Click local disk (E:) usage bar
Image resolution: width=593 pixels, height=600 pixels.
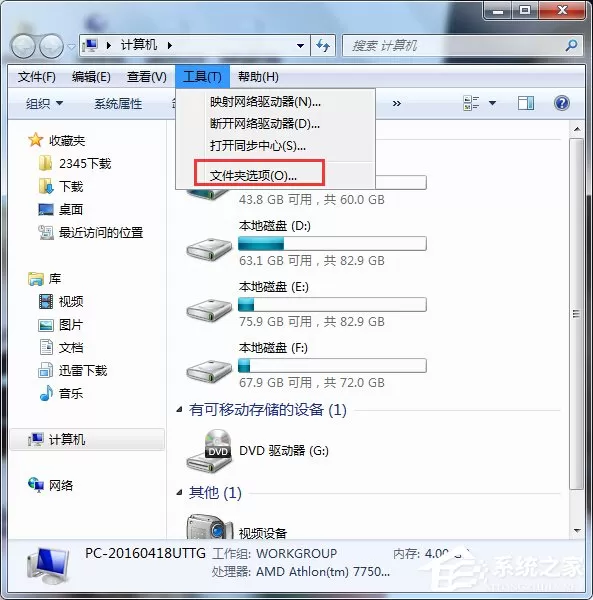pyautogui.click(x=332, y=305)
